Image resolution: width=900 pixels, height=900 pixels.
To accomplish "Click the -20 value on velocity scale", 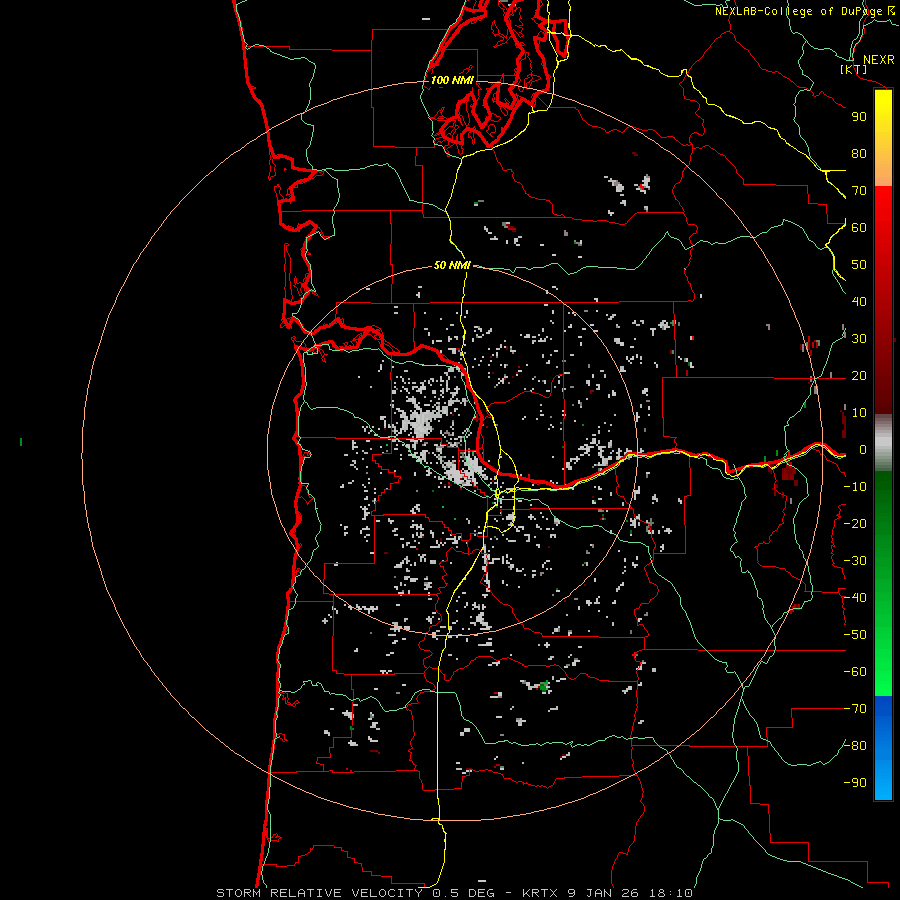I will pyautogui.click(x=855, y=524).
